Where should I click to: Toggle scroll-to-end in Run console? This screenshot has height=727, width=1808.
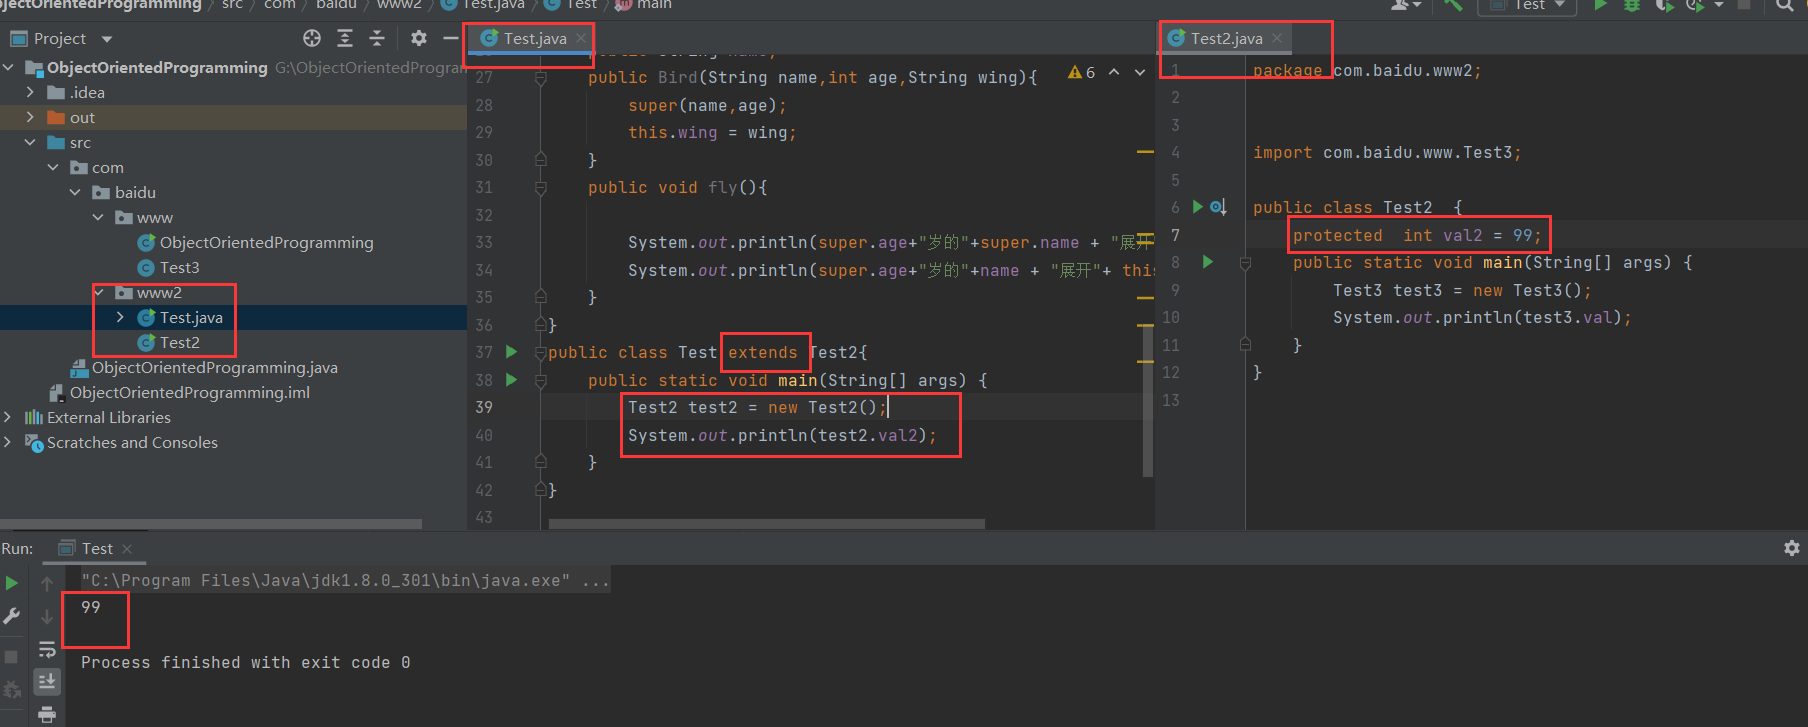tap(47, 682)
